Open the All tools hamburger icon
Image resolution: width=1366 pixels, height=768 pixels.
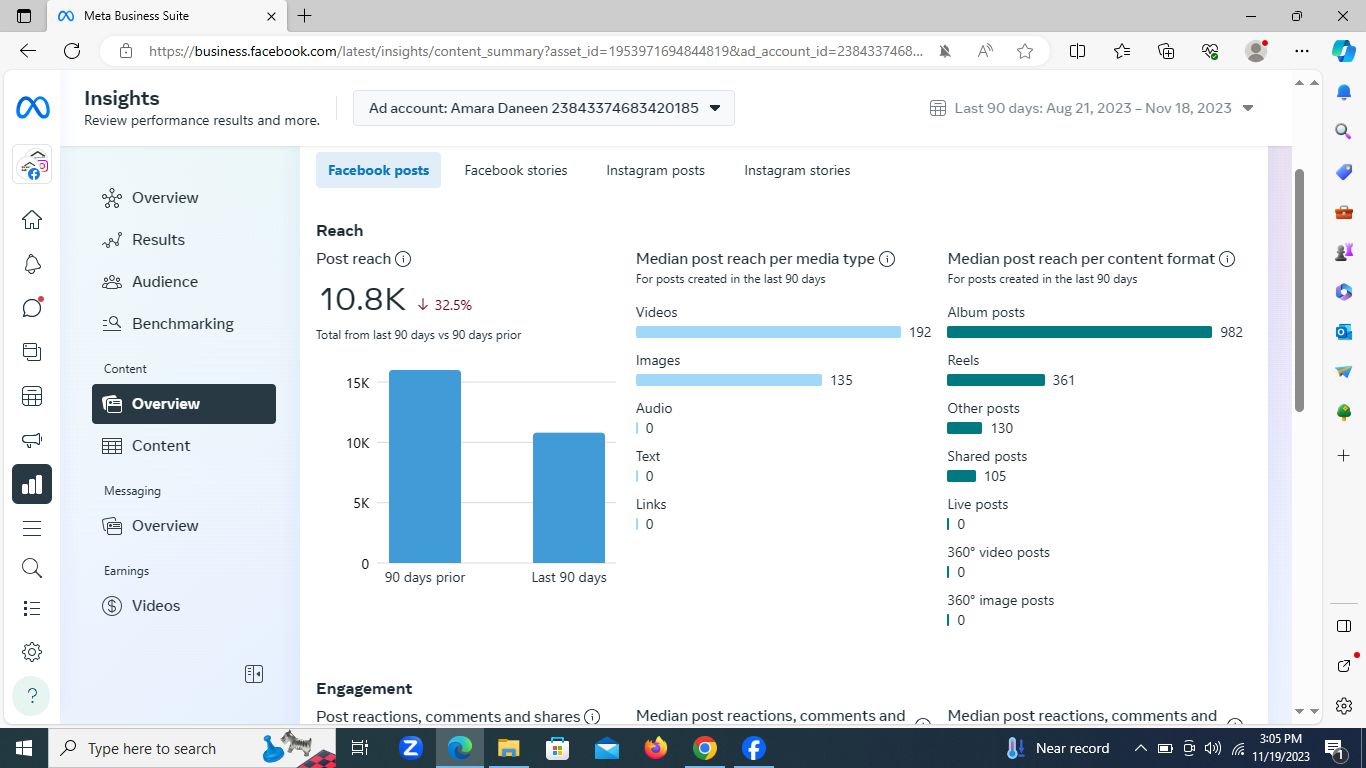(32, 528)
